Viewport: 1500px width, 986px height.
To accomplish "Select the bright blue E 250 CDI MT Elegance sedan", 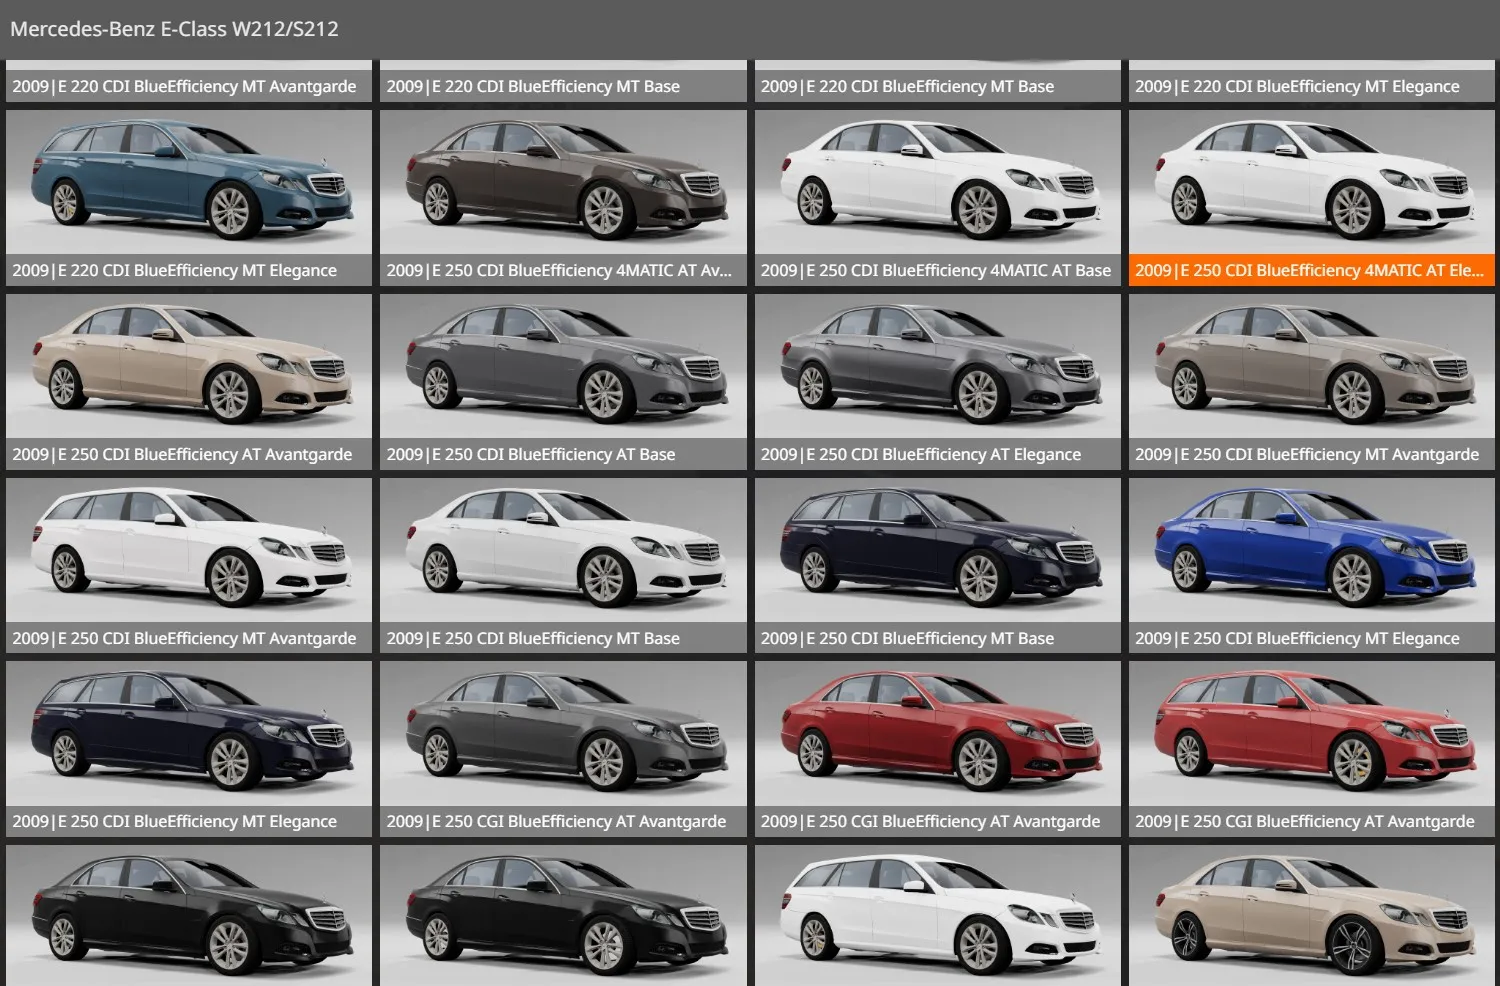I will pyautogui.click(x=1312, y=550).
